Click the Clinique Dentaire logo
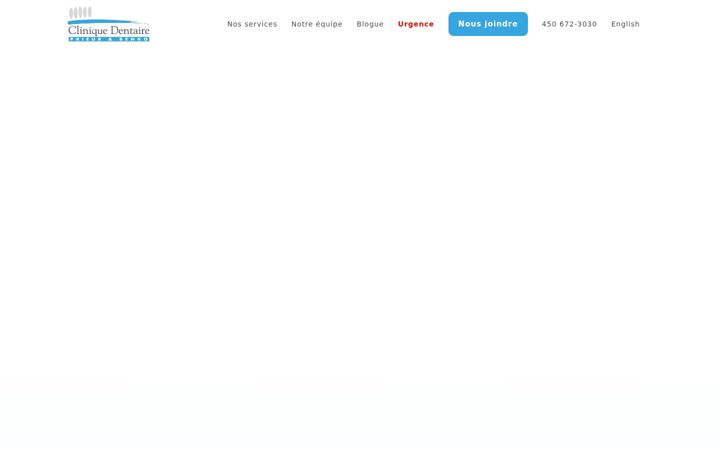 [109, 24]
